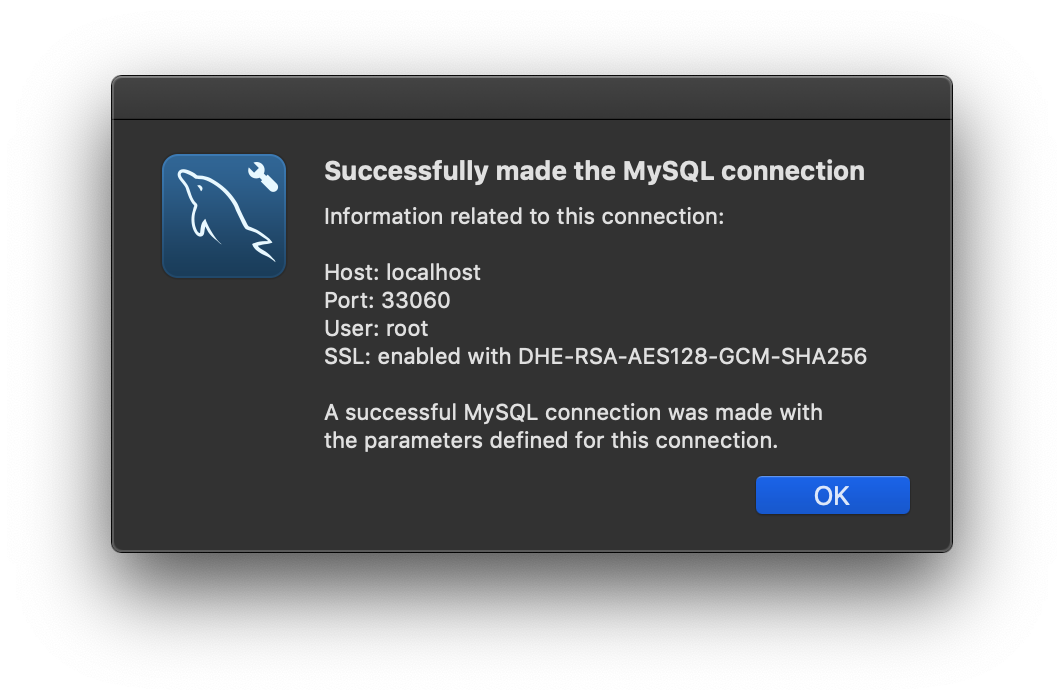Click the "SSL:" label
Image resolution: width=1064 pixels, height=700 pixels.
point(348,356)
